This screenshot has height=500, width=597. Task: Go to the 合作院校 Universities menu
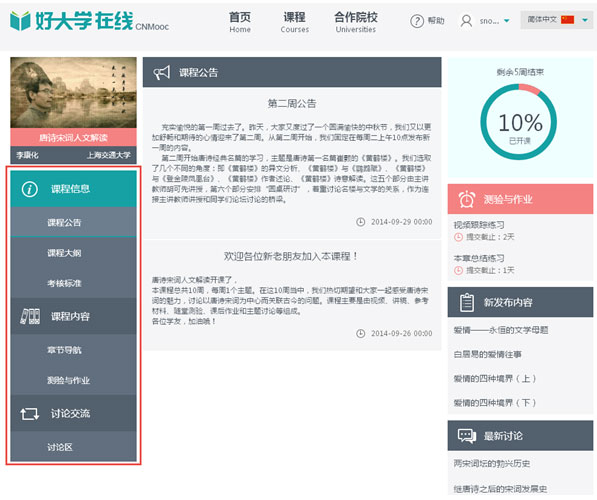(x=356, y=22)
